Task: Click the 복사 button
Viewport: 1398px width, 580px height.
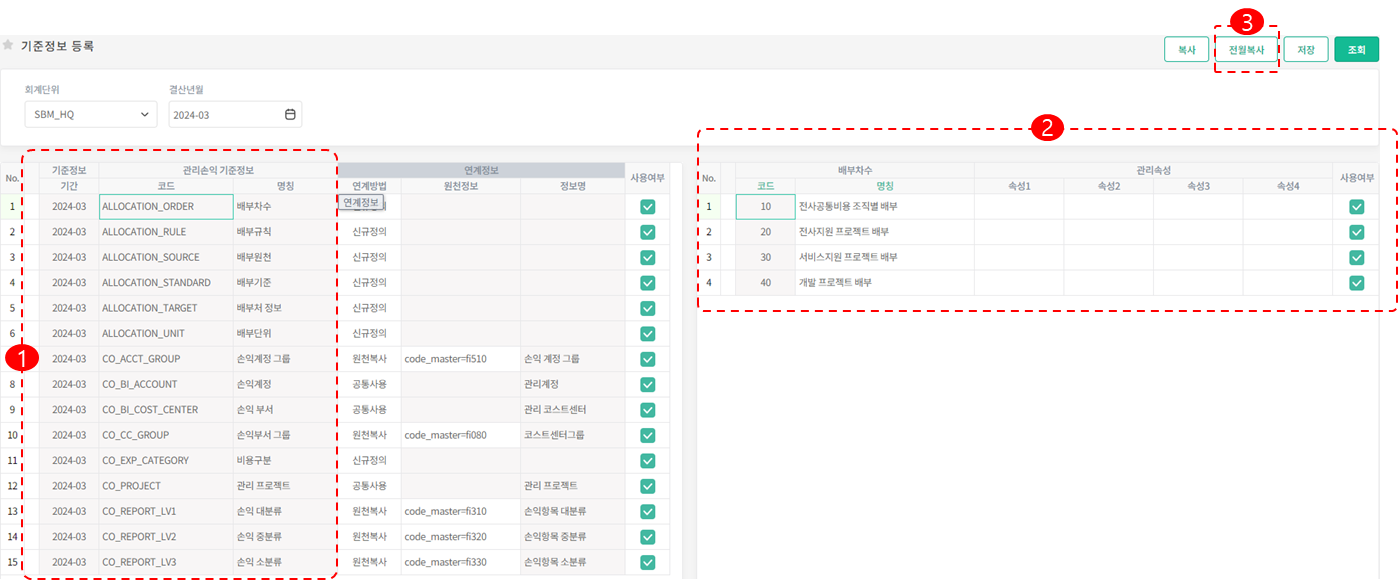Action: point(1186,50)
